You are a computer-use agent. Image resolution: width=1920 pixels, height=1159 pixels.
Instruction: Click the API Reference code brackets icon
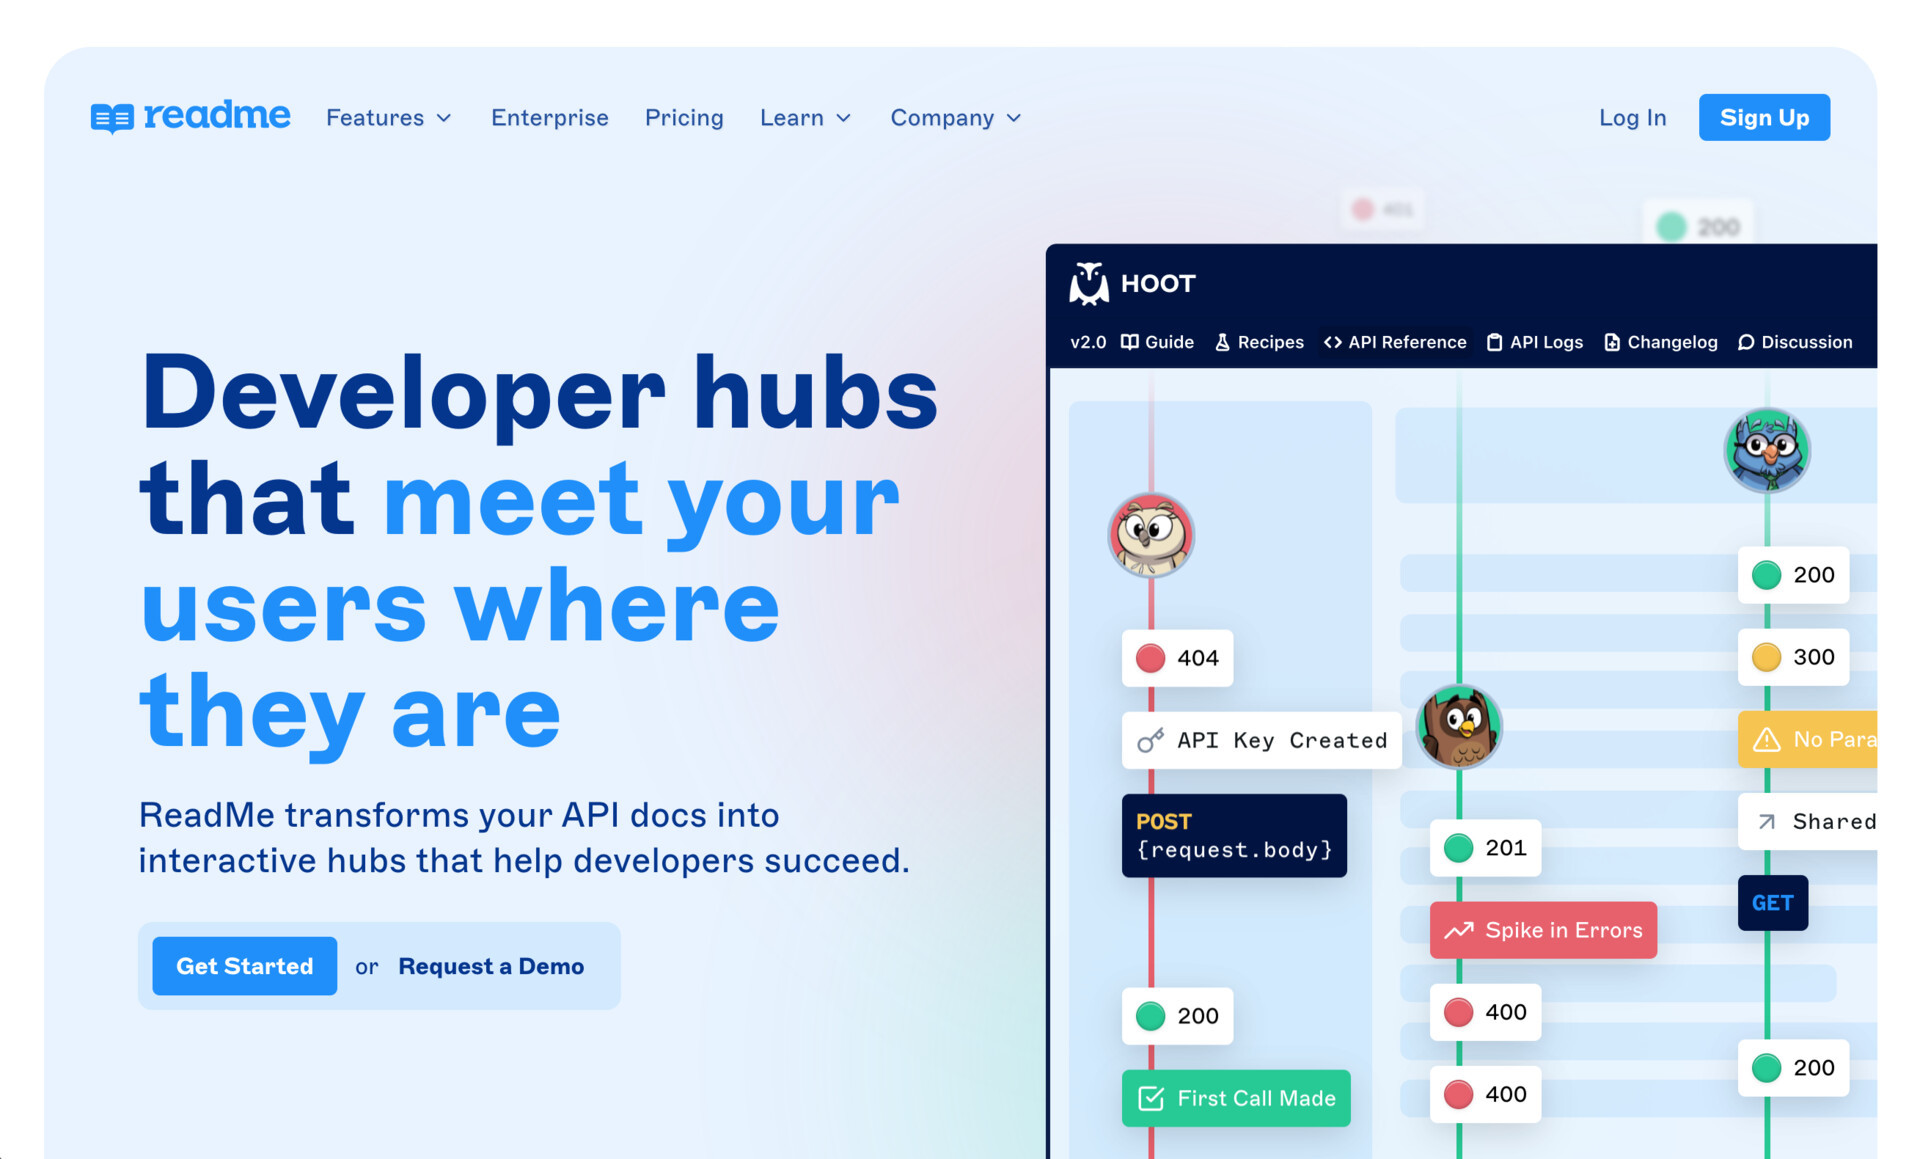(1333, 342)
